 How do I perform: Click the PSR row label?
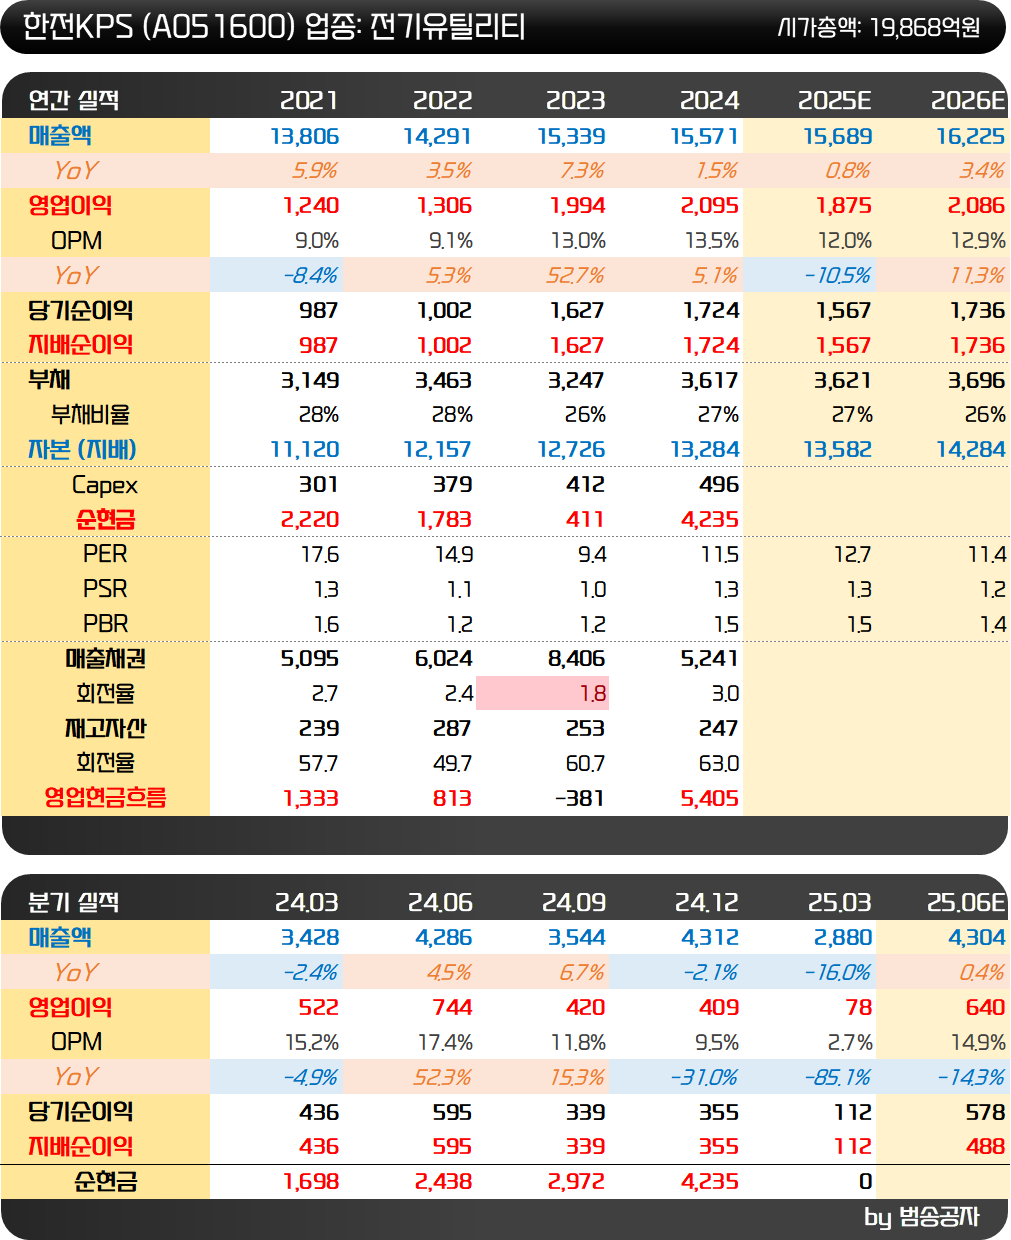click(x=105, y=589)
